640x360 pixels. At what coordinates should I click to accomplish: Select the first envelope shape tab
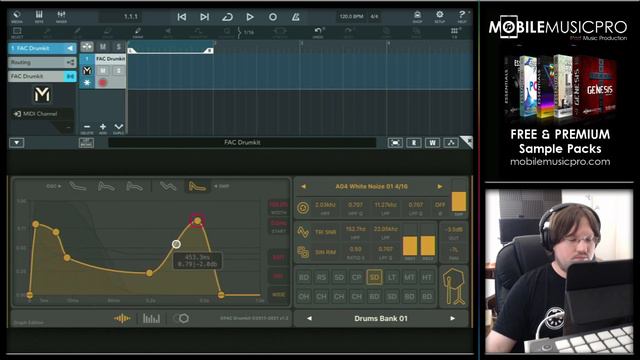pos(78,187)
